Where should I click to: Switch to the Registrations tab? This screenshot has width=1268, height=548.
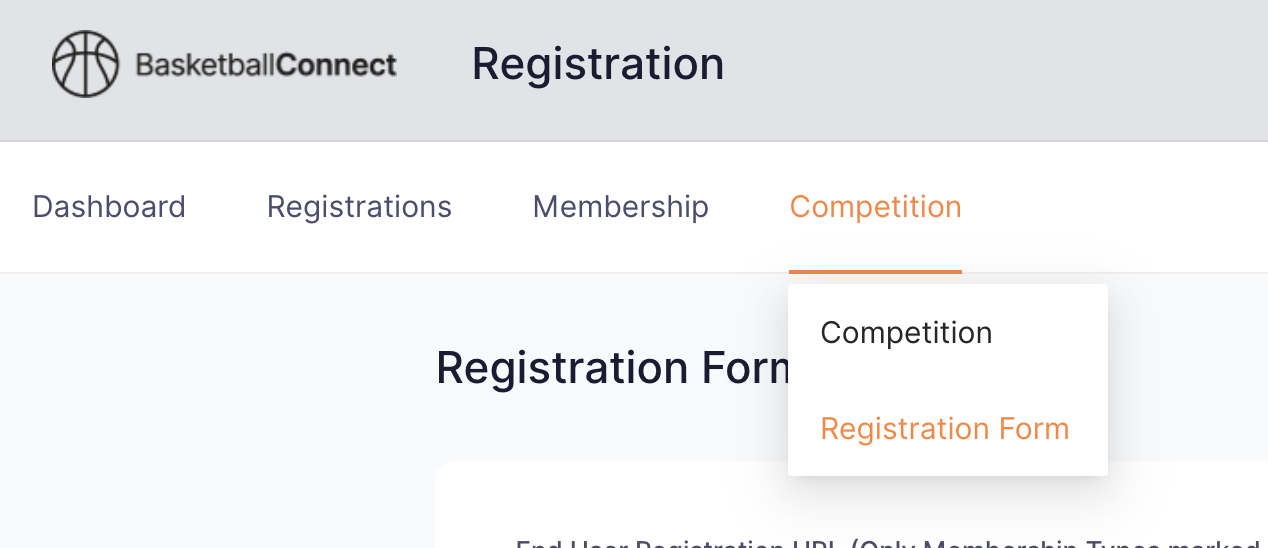359,207
